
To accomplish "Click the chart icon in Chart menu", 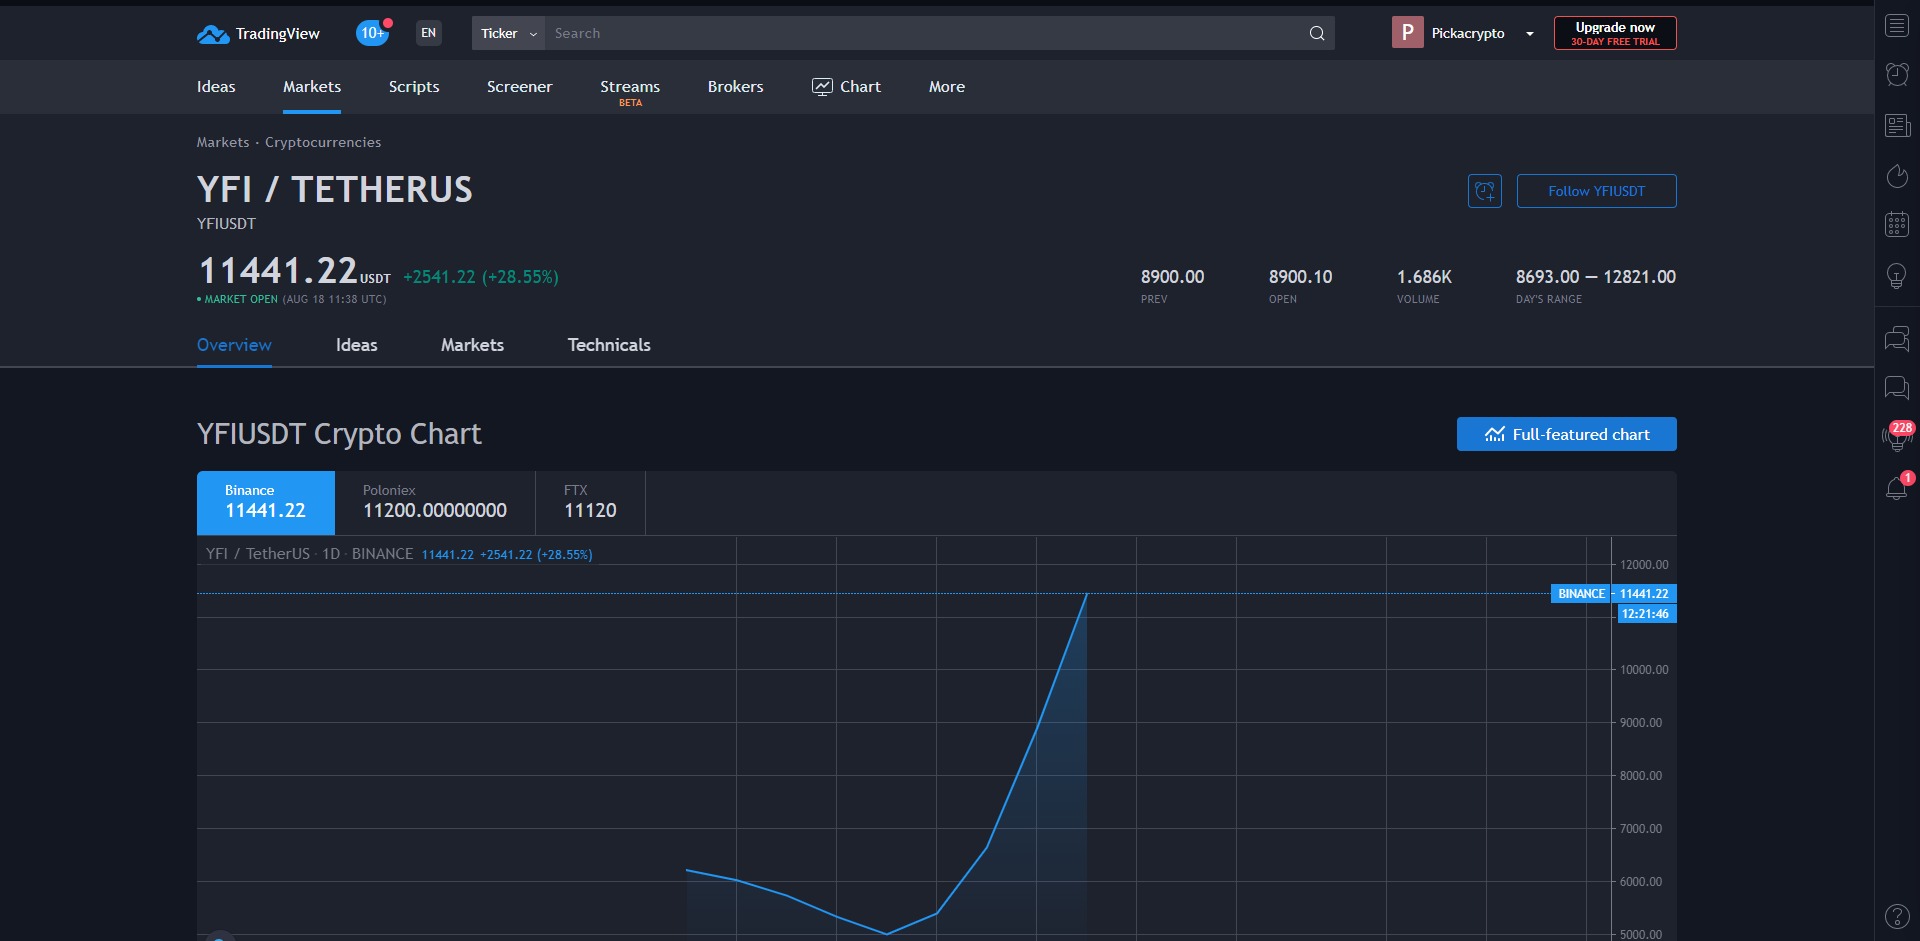I will [822, 87].
